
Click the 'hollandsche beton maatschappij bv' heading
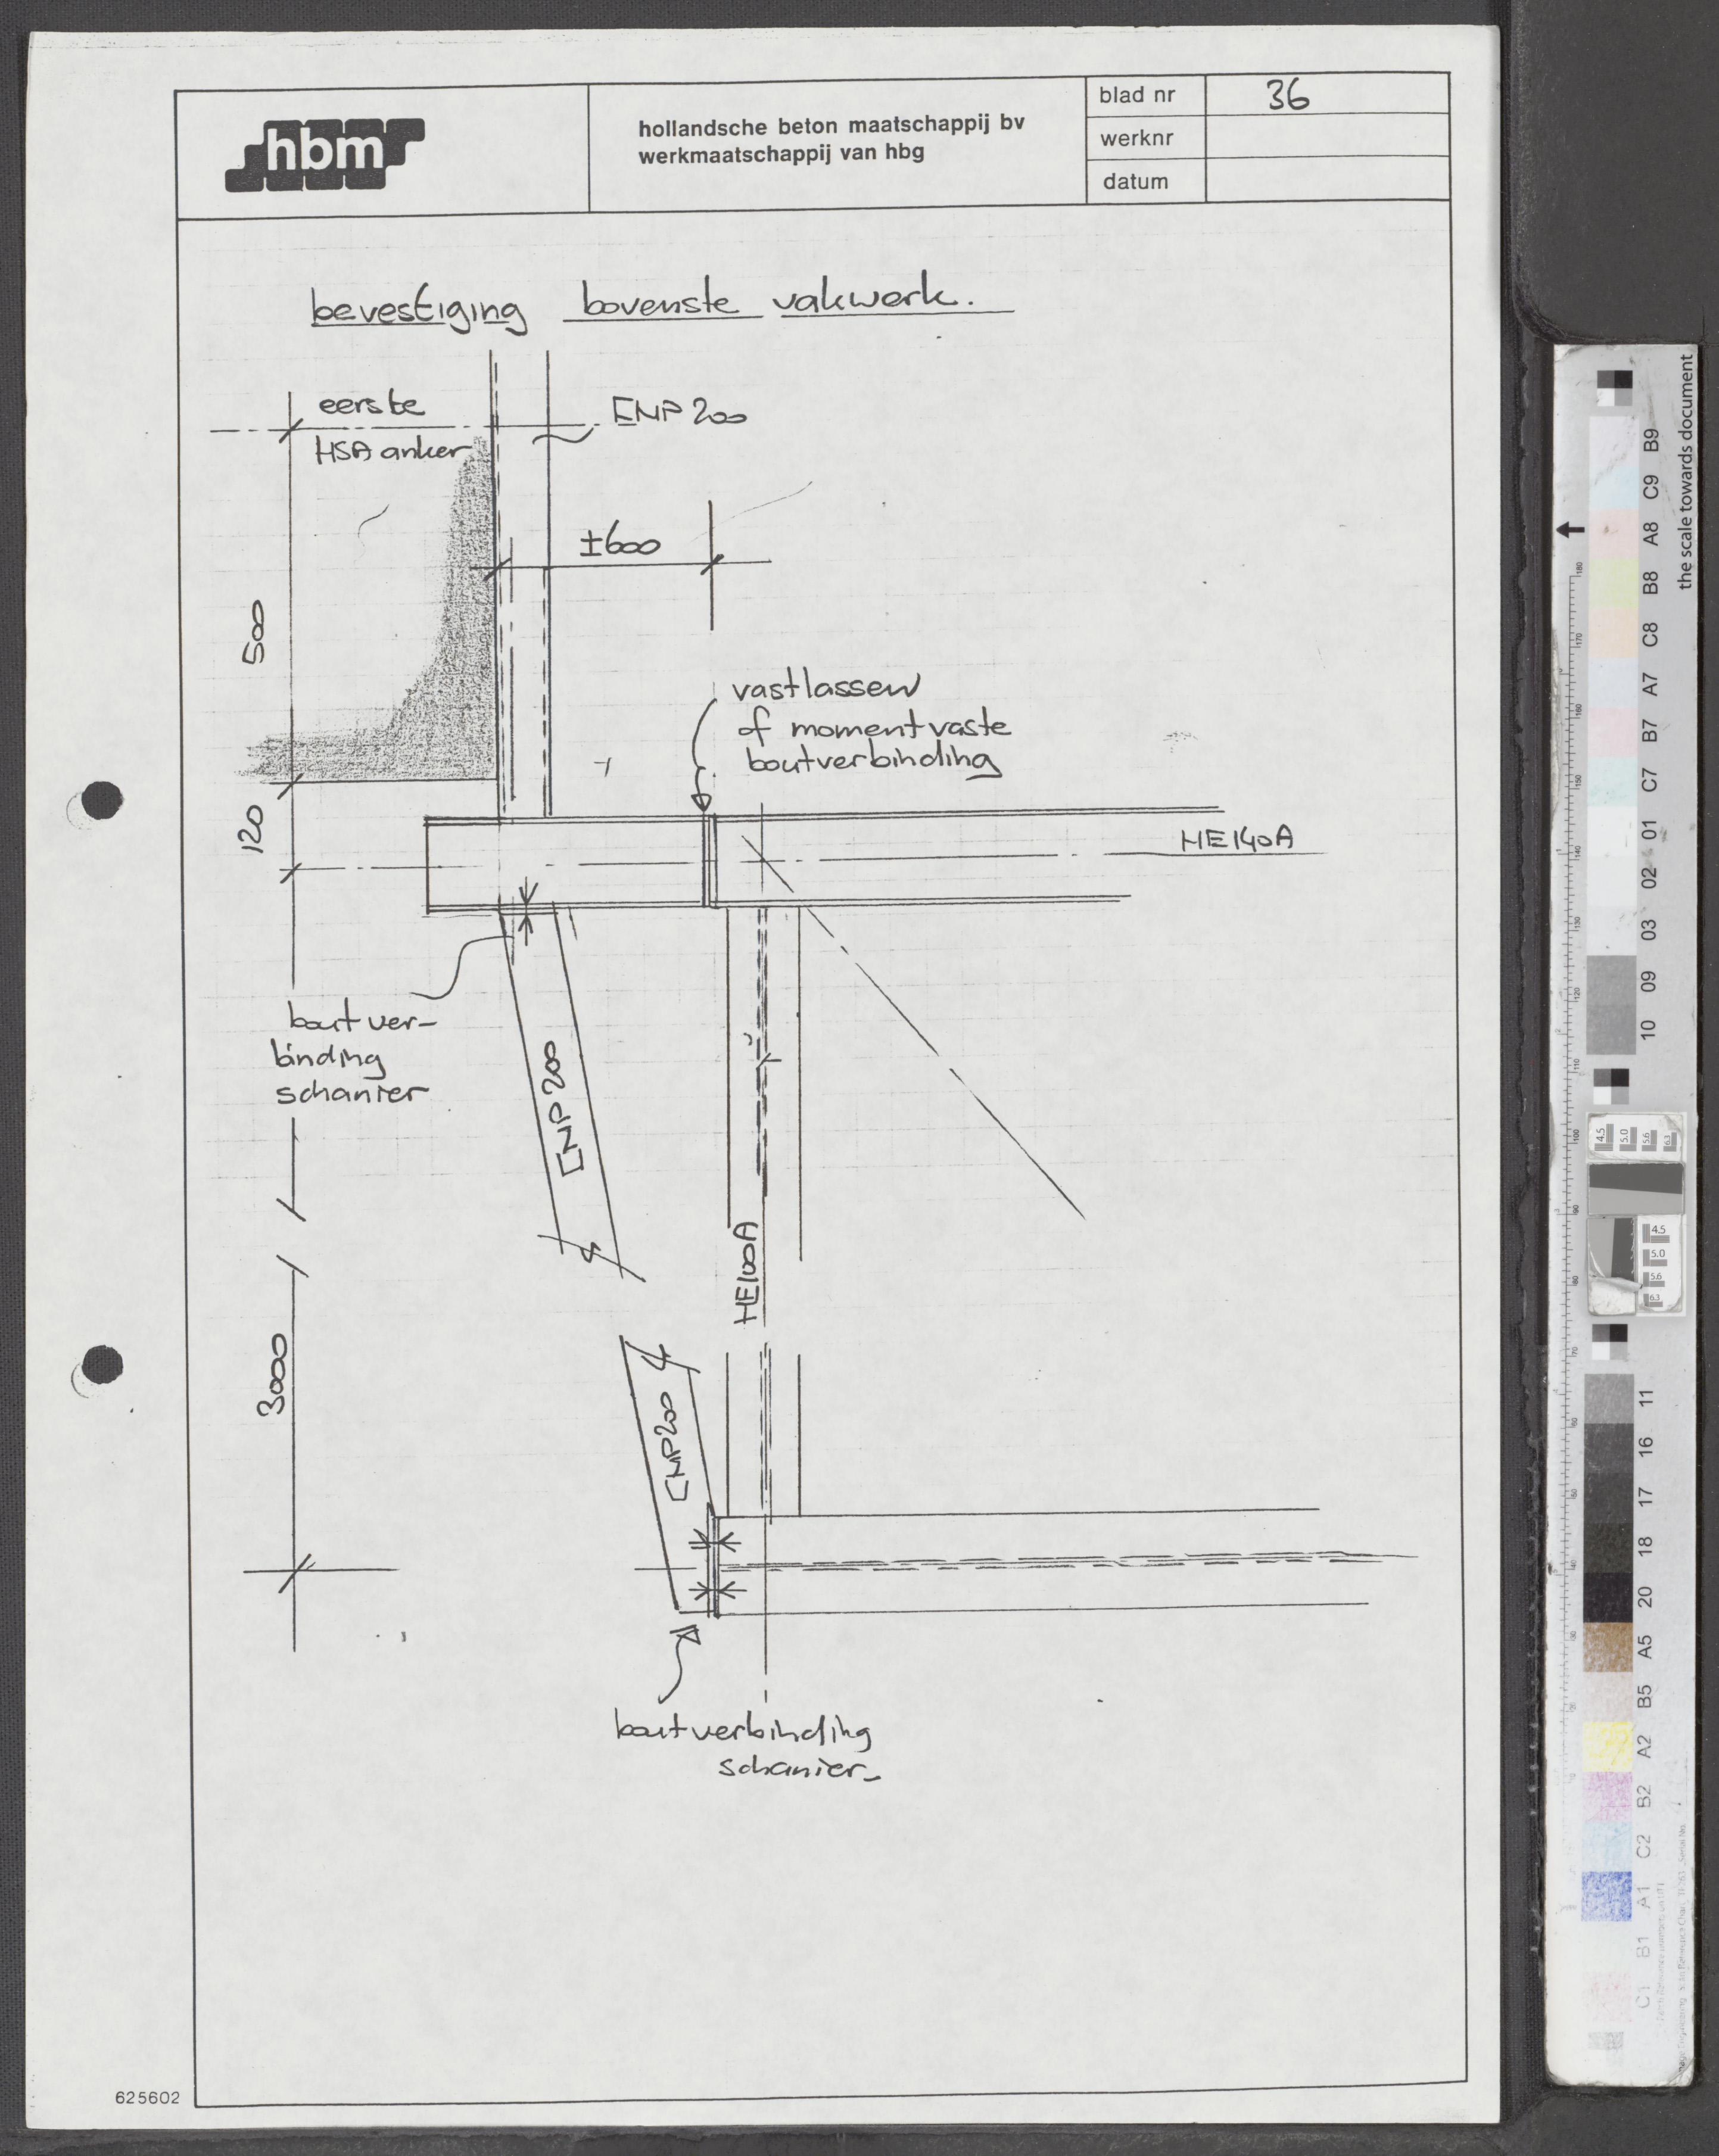(831, 126)
